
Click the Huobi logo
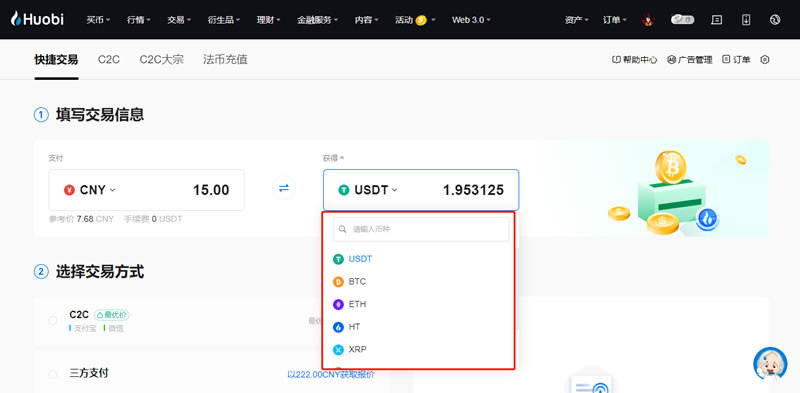38,19
